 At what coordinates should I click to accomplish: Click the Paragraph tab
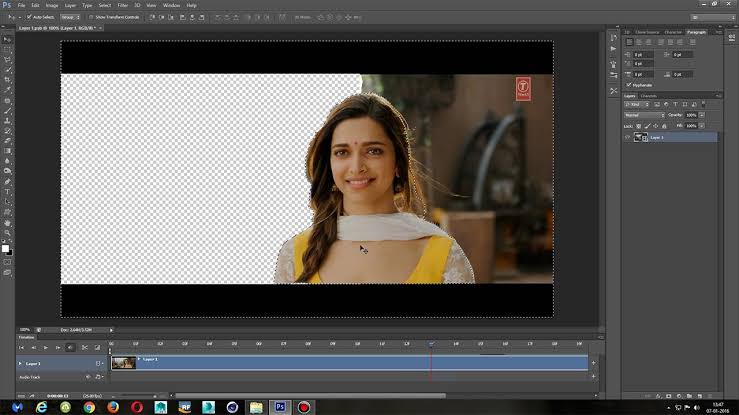[x=697, y=32]
